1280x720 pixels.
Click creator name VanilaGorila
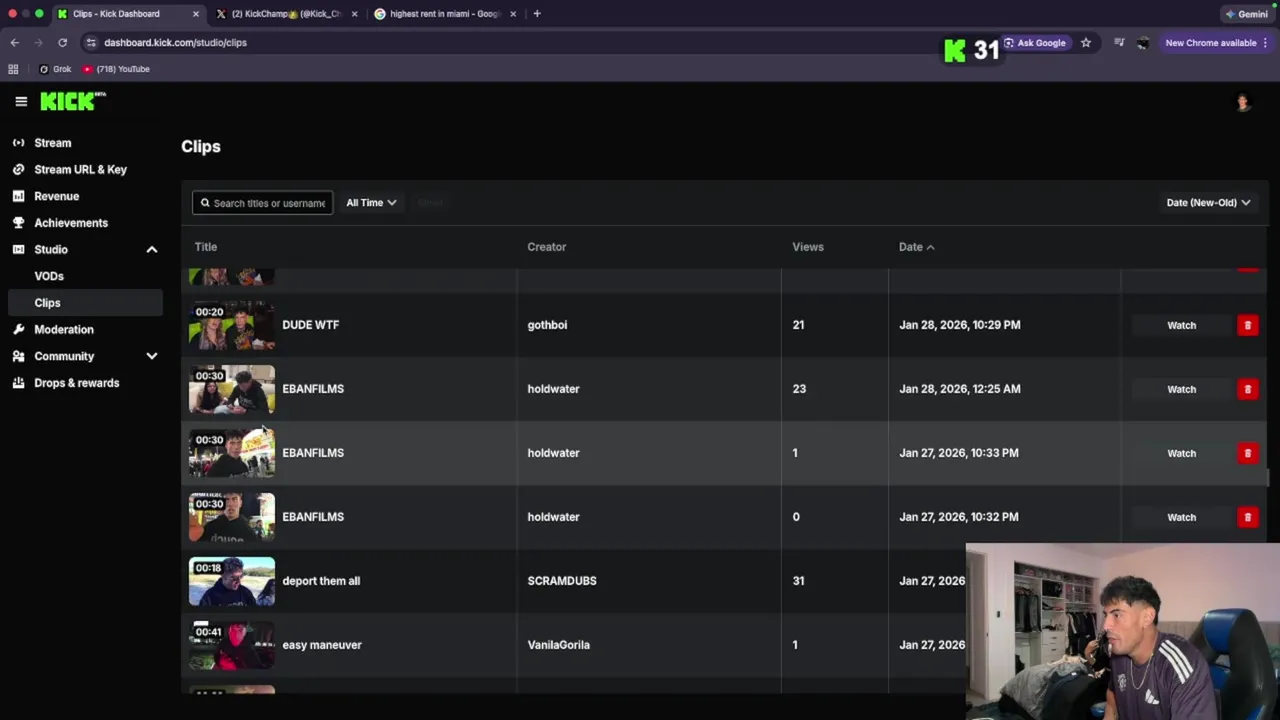tap(558, 645)
